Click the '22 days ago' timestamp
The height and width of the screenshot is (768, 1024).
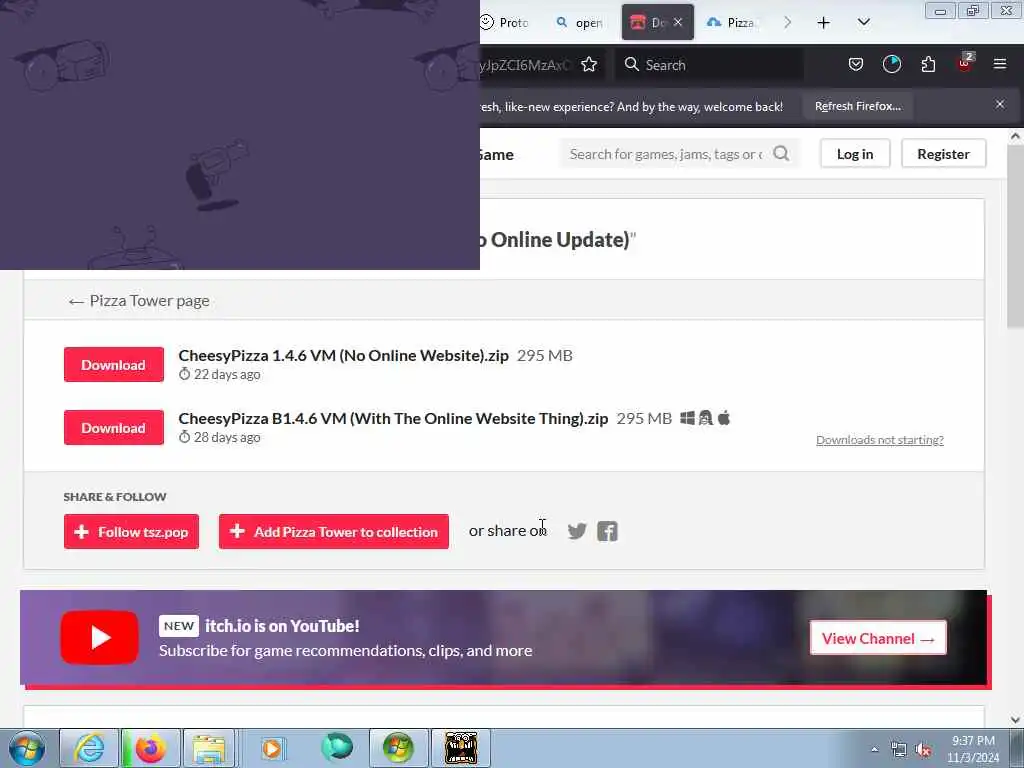[227, 375]
